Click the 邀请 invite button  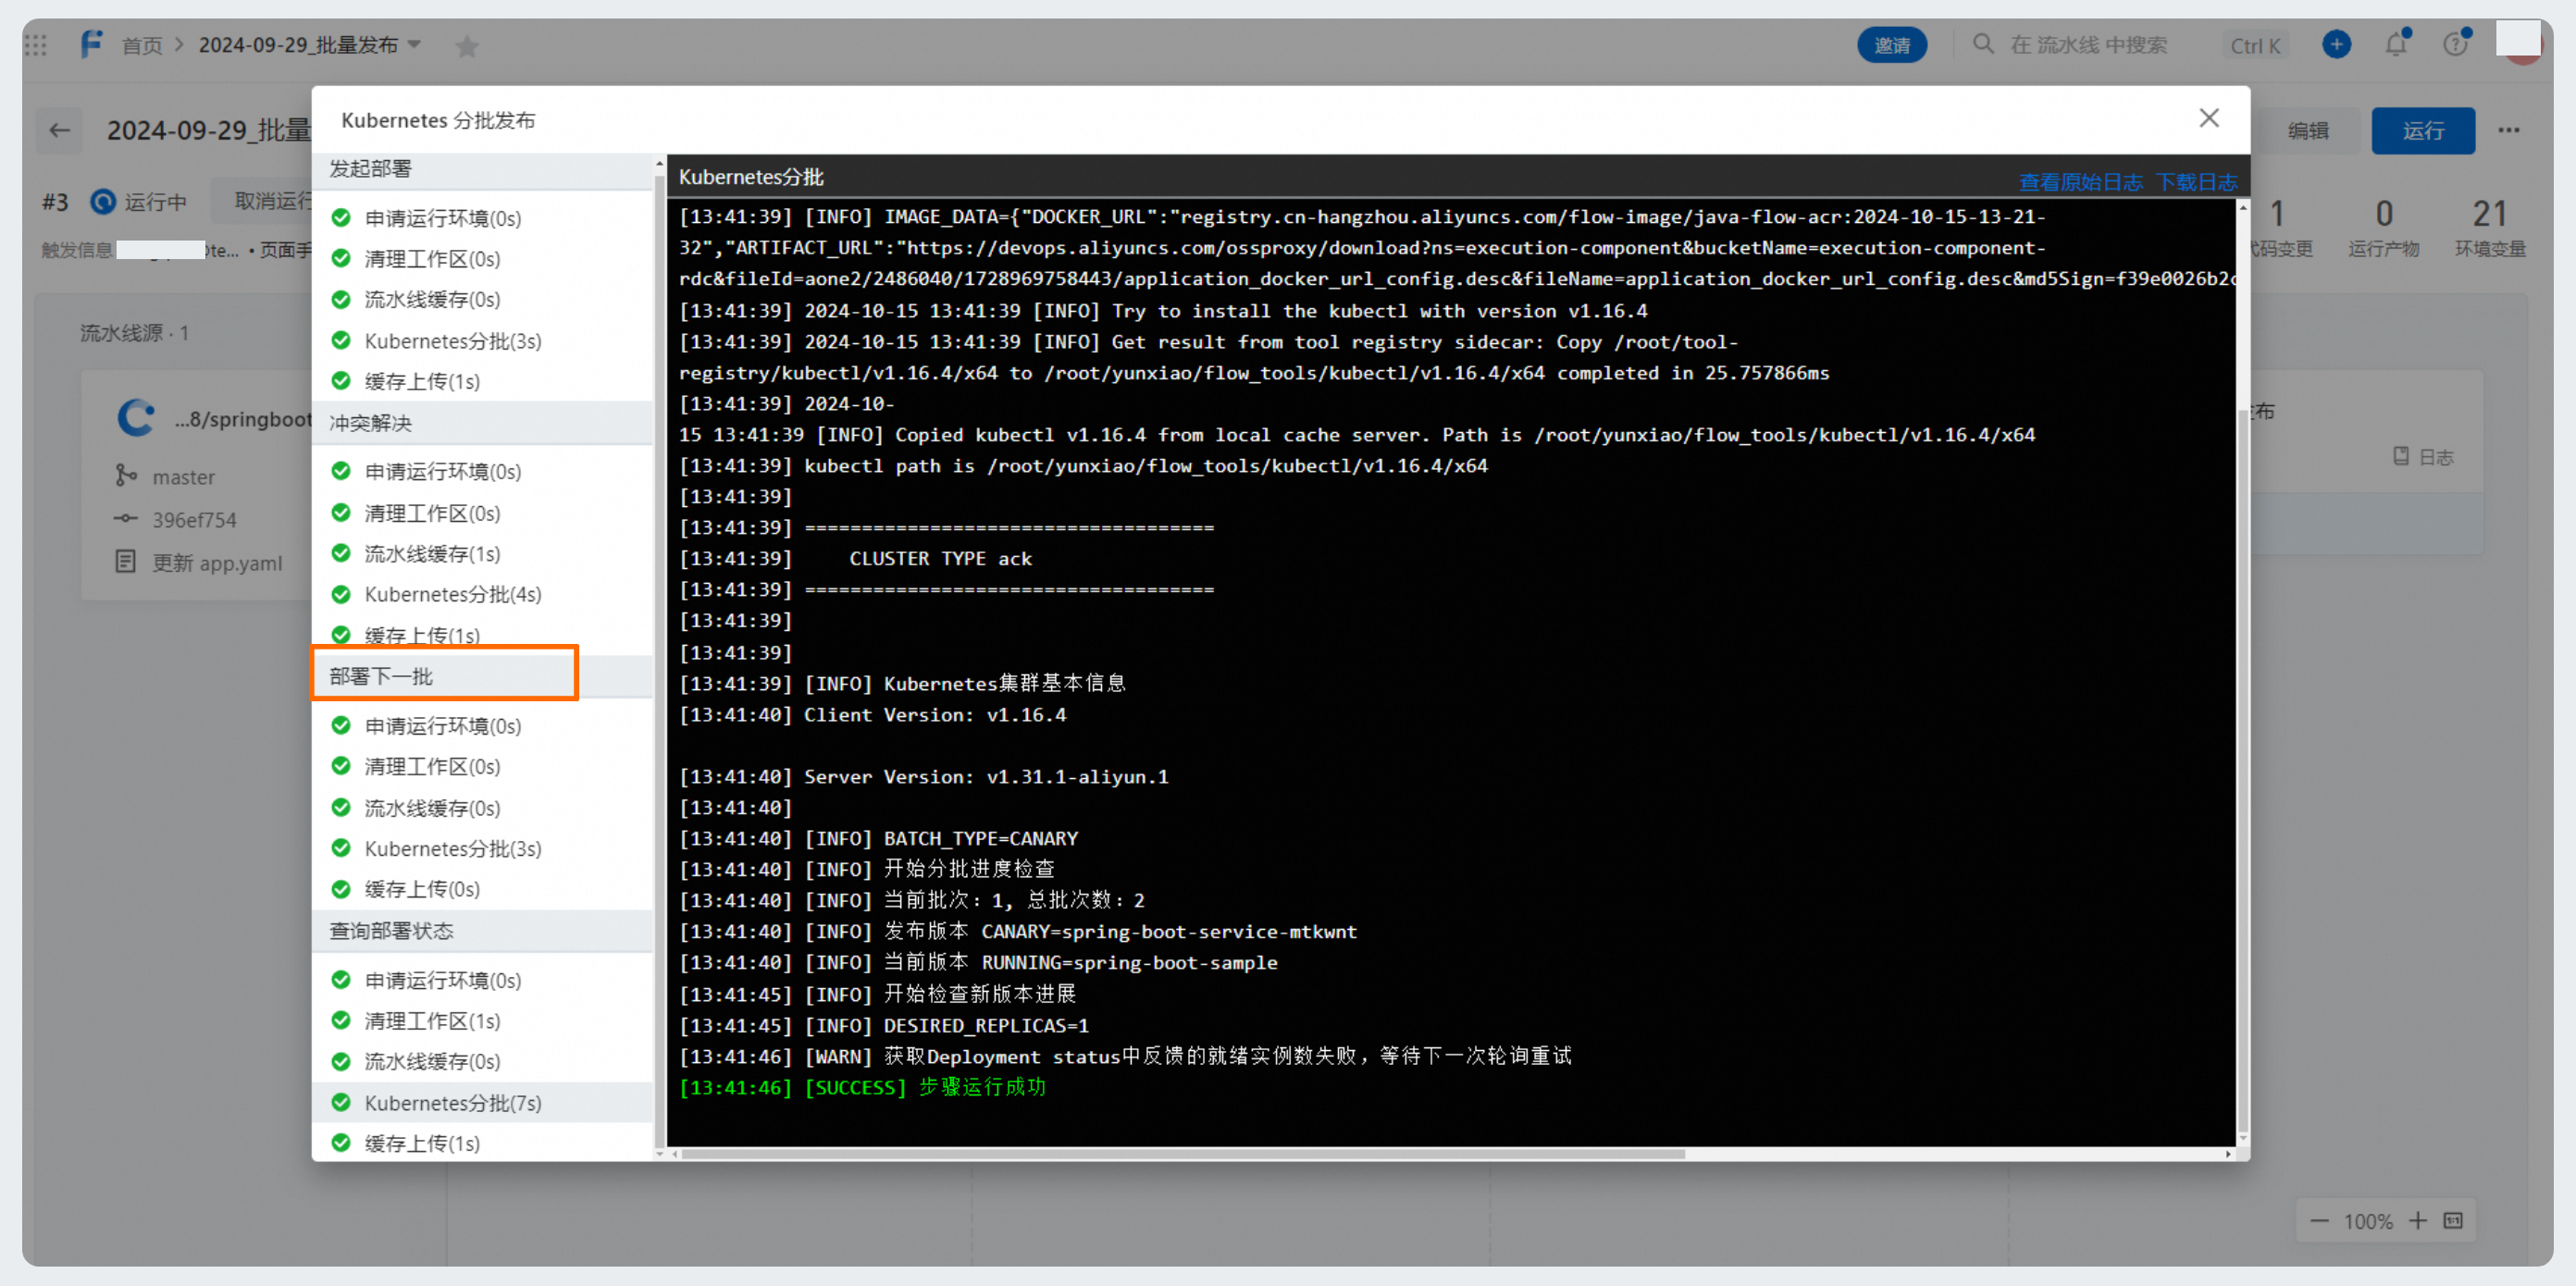click(x=1891, y=45)
